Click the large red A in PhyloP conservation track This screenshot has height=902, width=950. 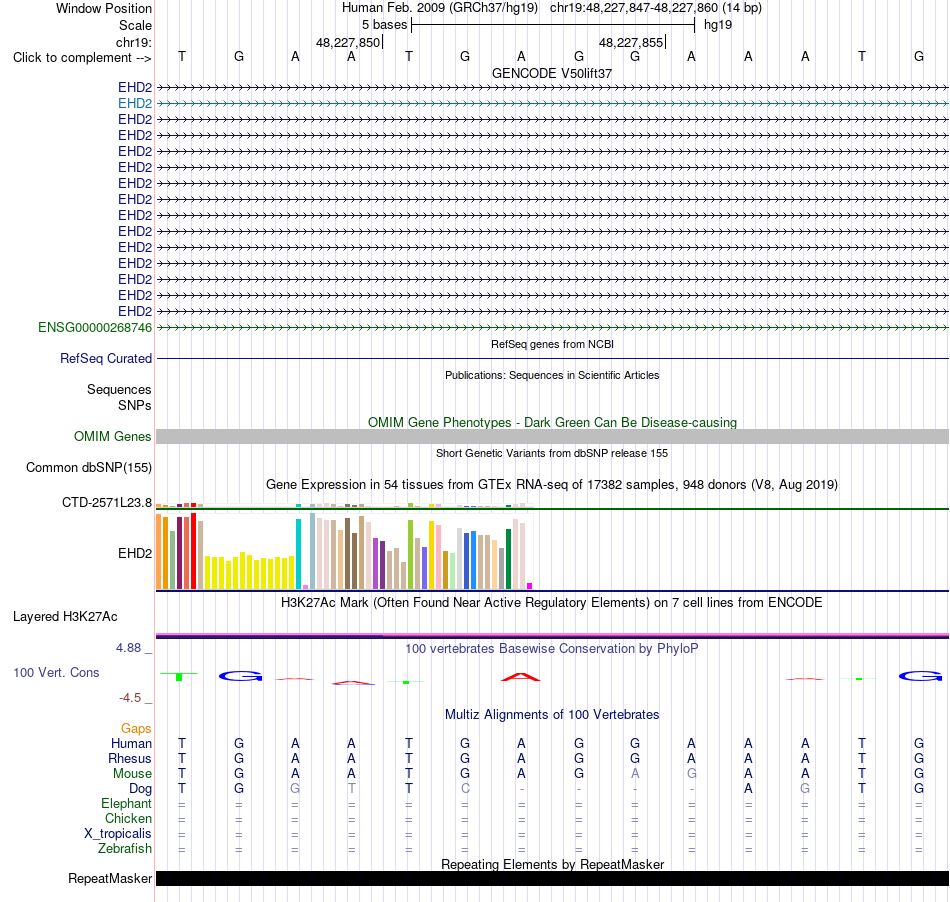pyautogui.click(x=521, y=677)
